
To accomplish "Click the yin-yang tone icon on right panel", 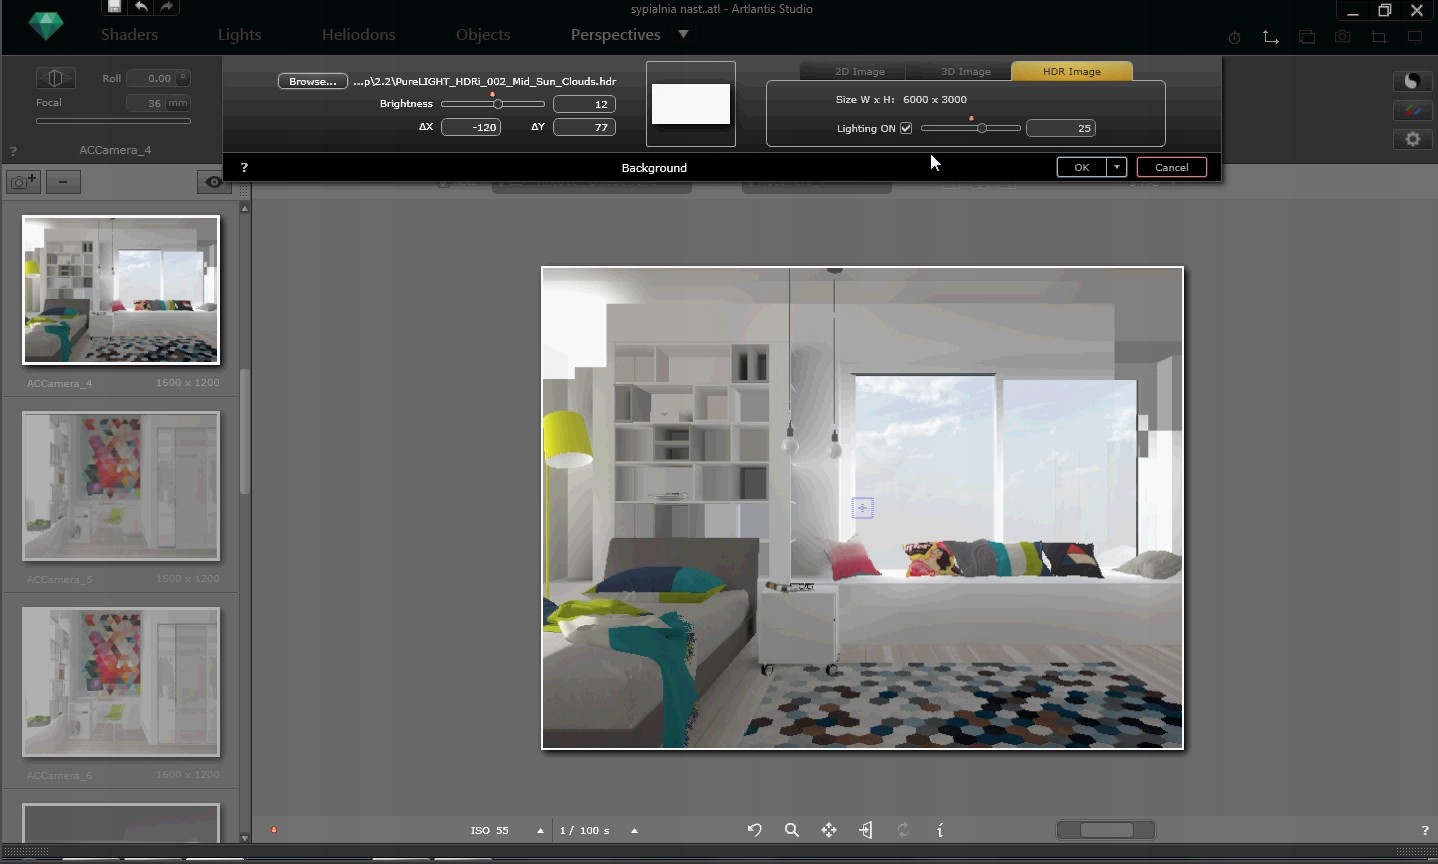I will 1412,81.
